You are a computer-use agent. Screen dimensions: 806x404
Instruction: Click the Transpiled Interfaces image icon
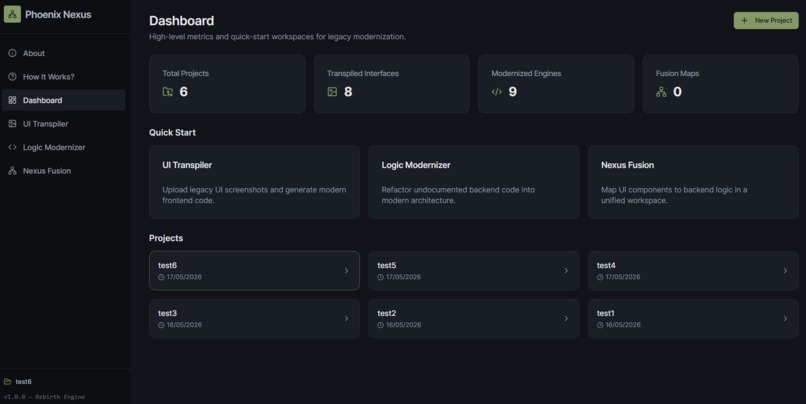(332, 91)
